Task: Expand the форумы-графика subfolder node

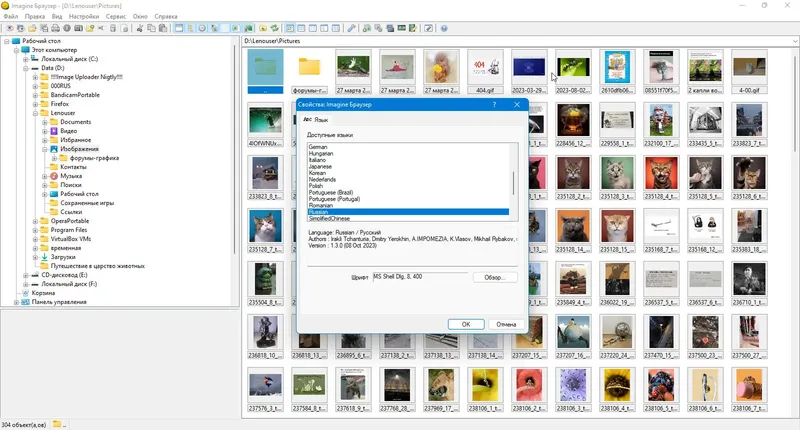Action: coord(55,158)
